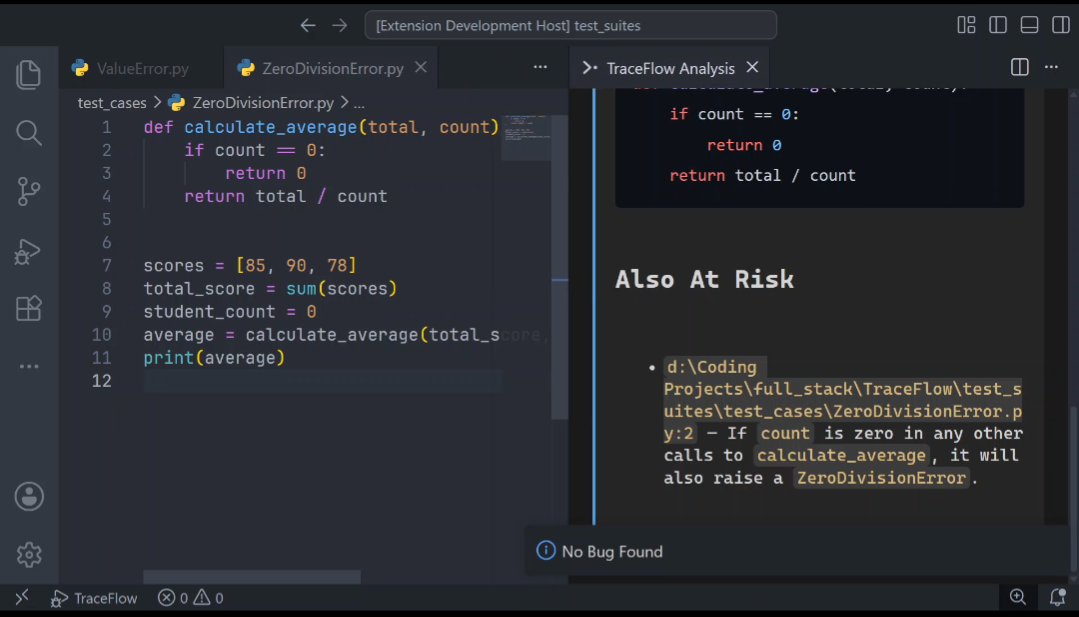Open the errors and warnings counter
1079x617 pixels.
click(191, 598)
